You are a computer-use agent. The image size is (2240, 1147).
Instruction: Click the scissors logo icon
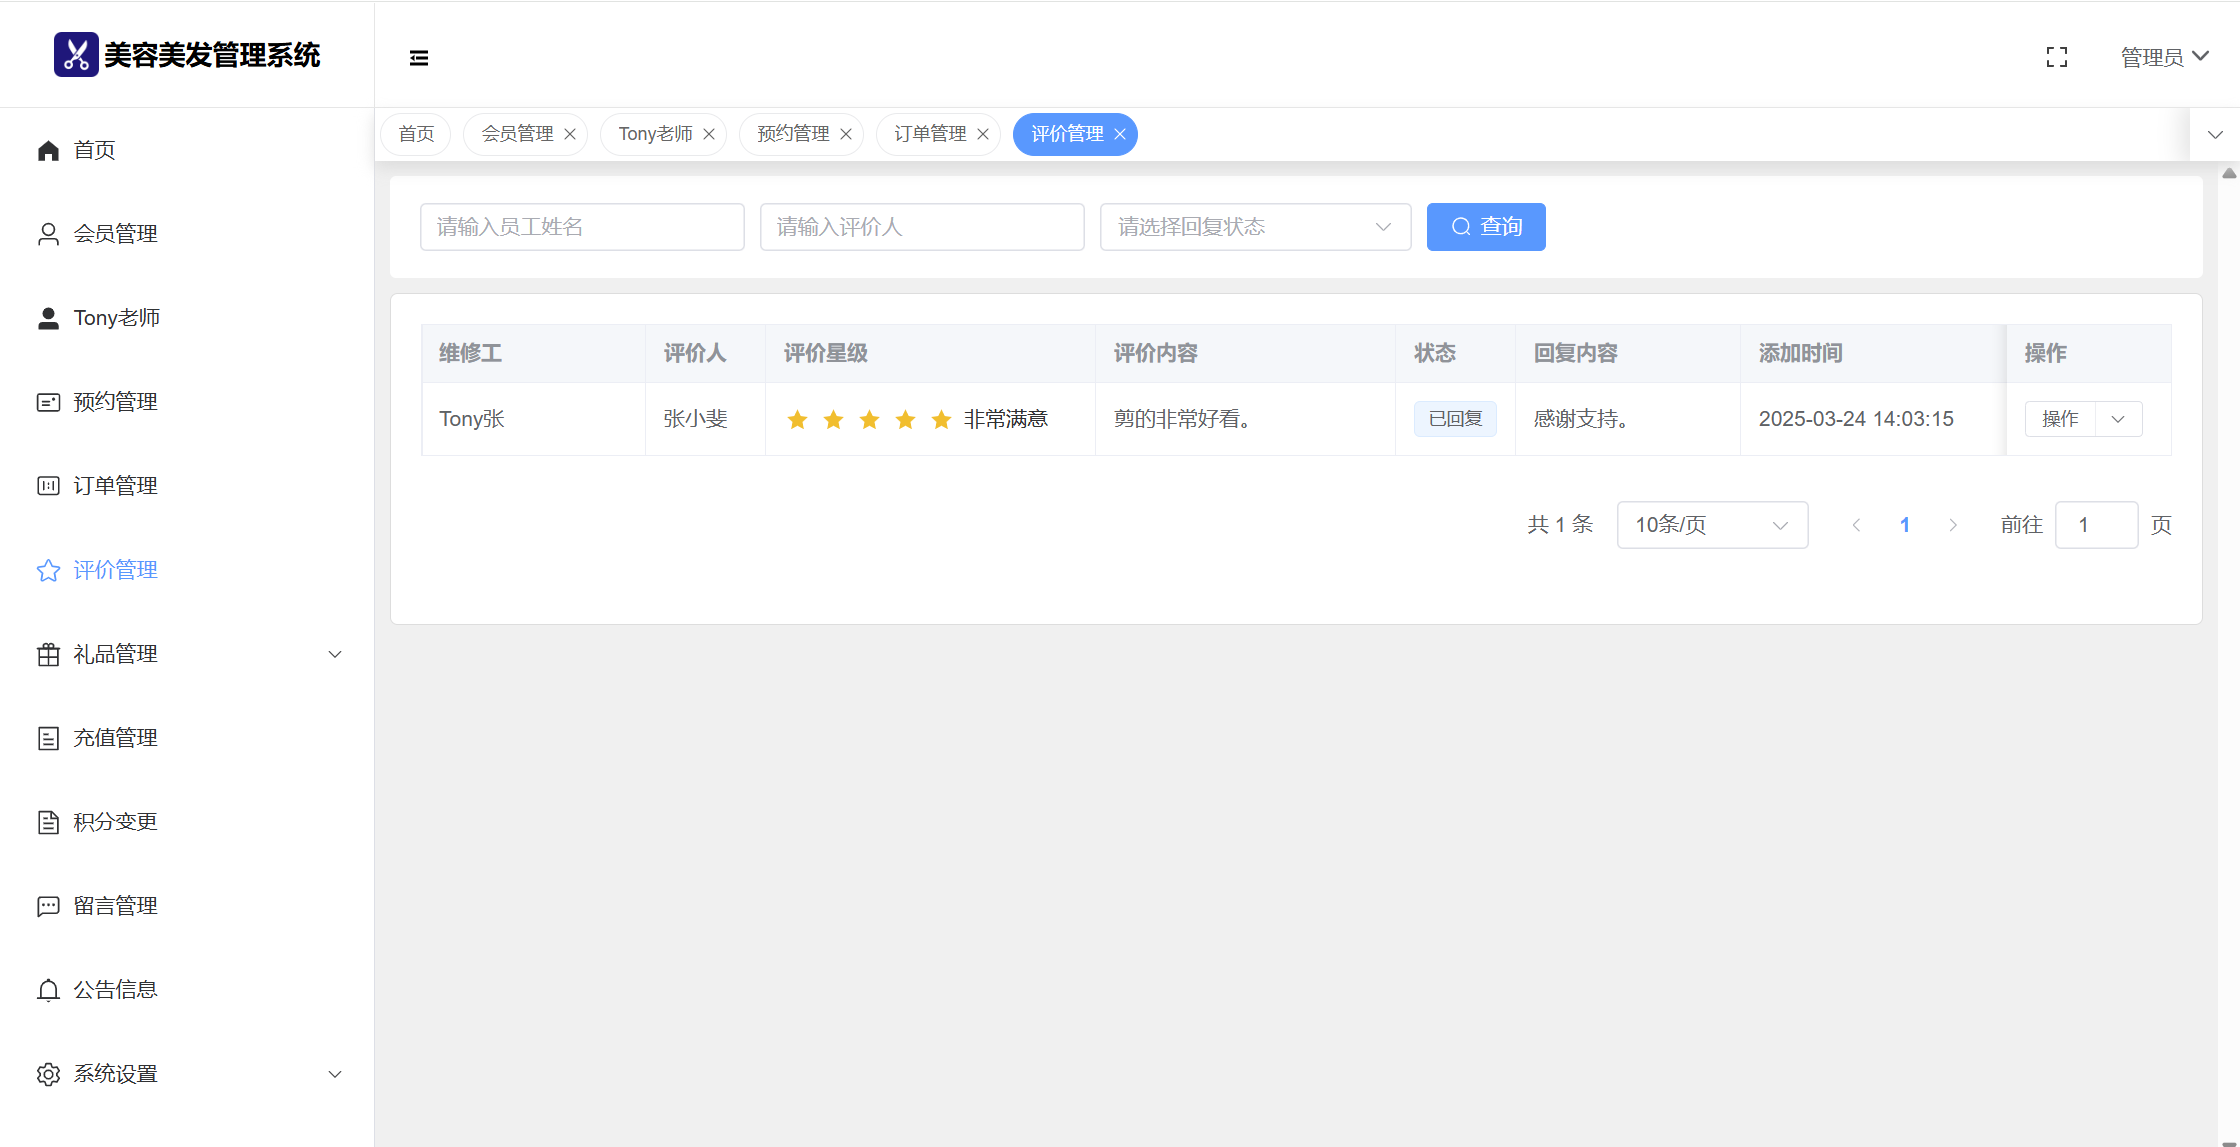(x=76, y=54)
